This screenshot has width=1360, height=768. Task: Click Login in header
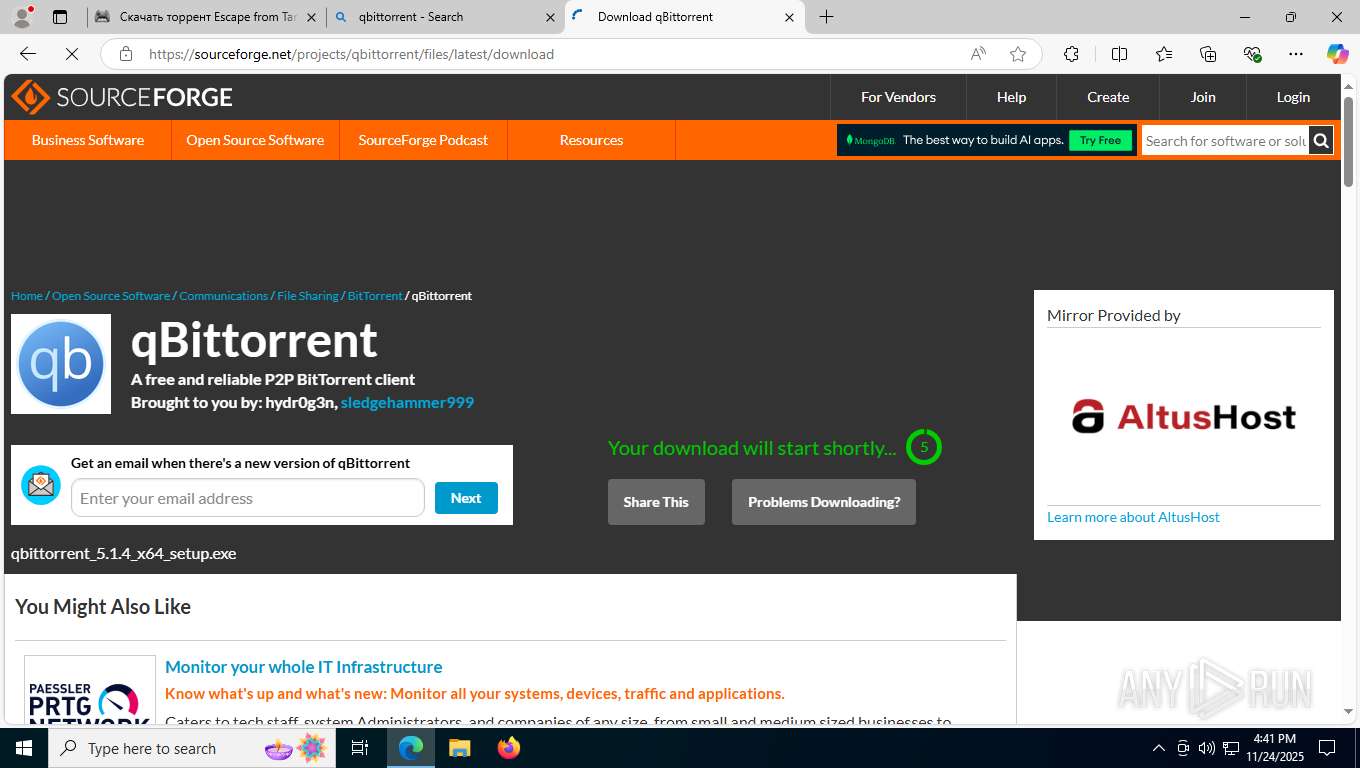tap(1293, 97)
